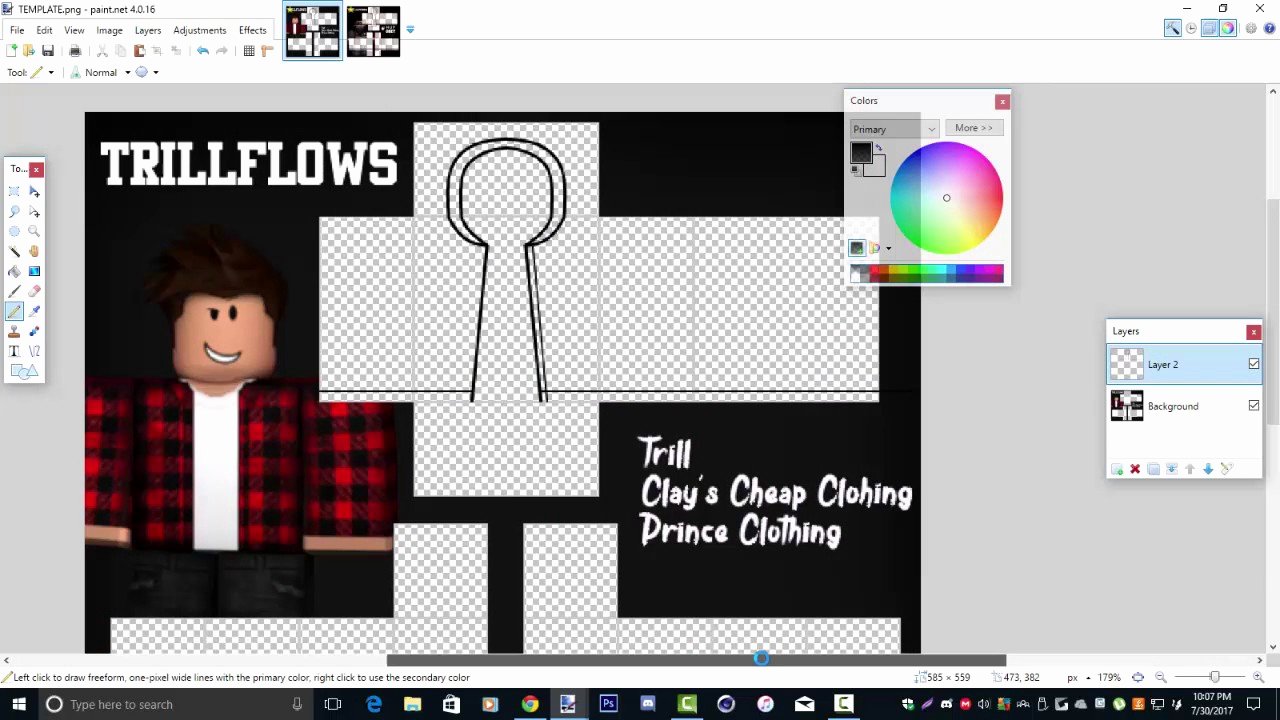This screenshot has width=1280, height=720.
Task: Click the More >> colors button
Action: 973,128
